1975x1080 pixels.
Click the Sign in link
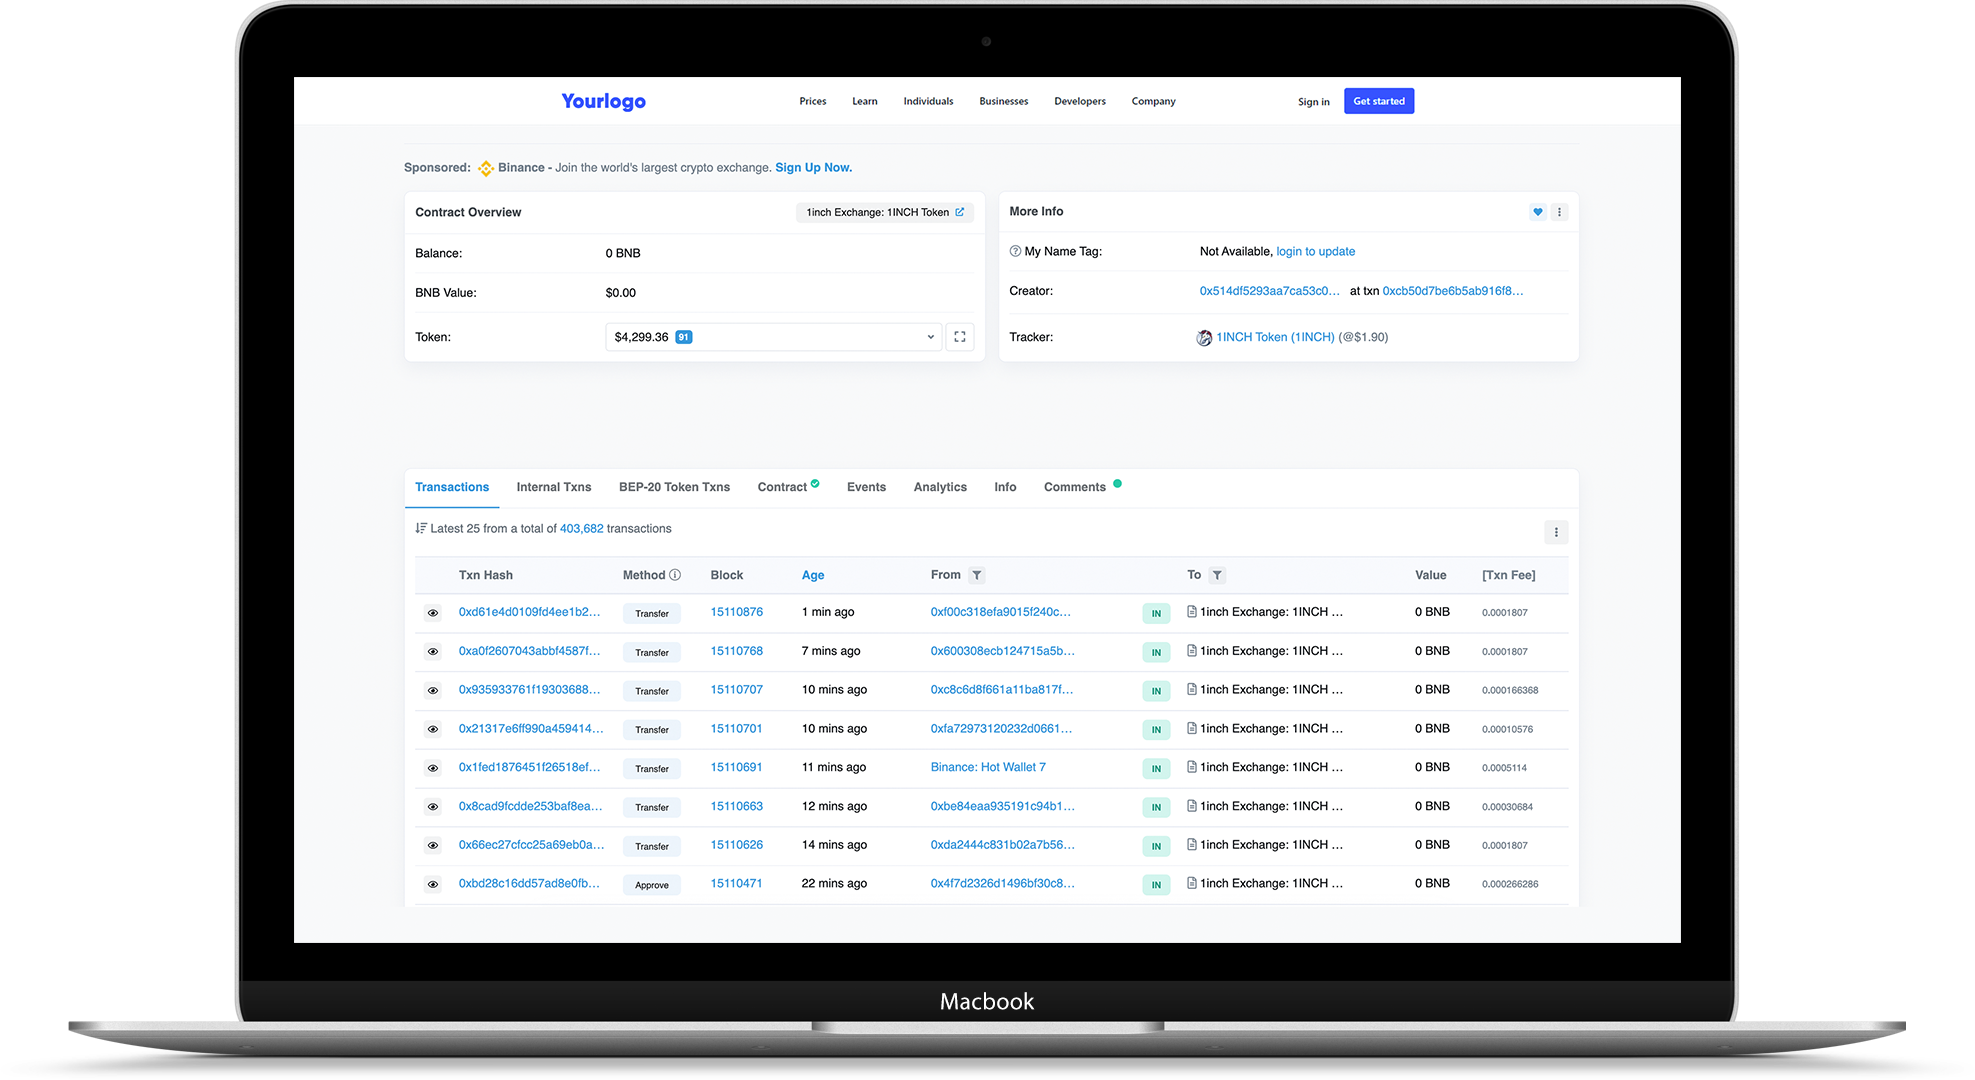point(1314,102)
